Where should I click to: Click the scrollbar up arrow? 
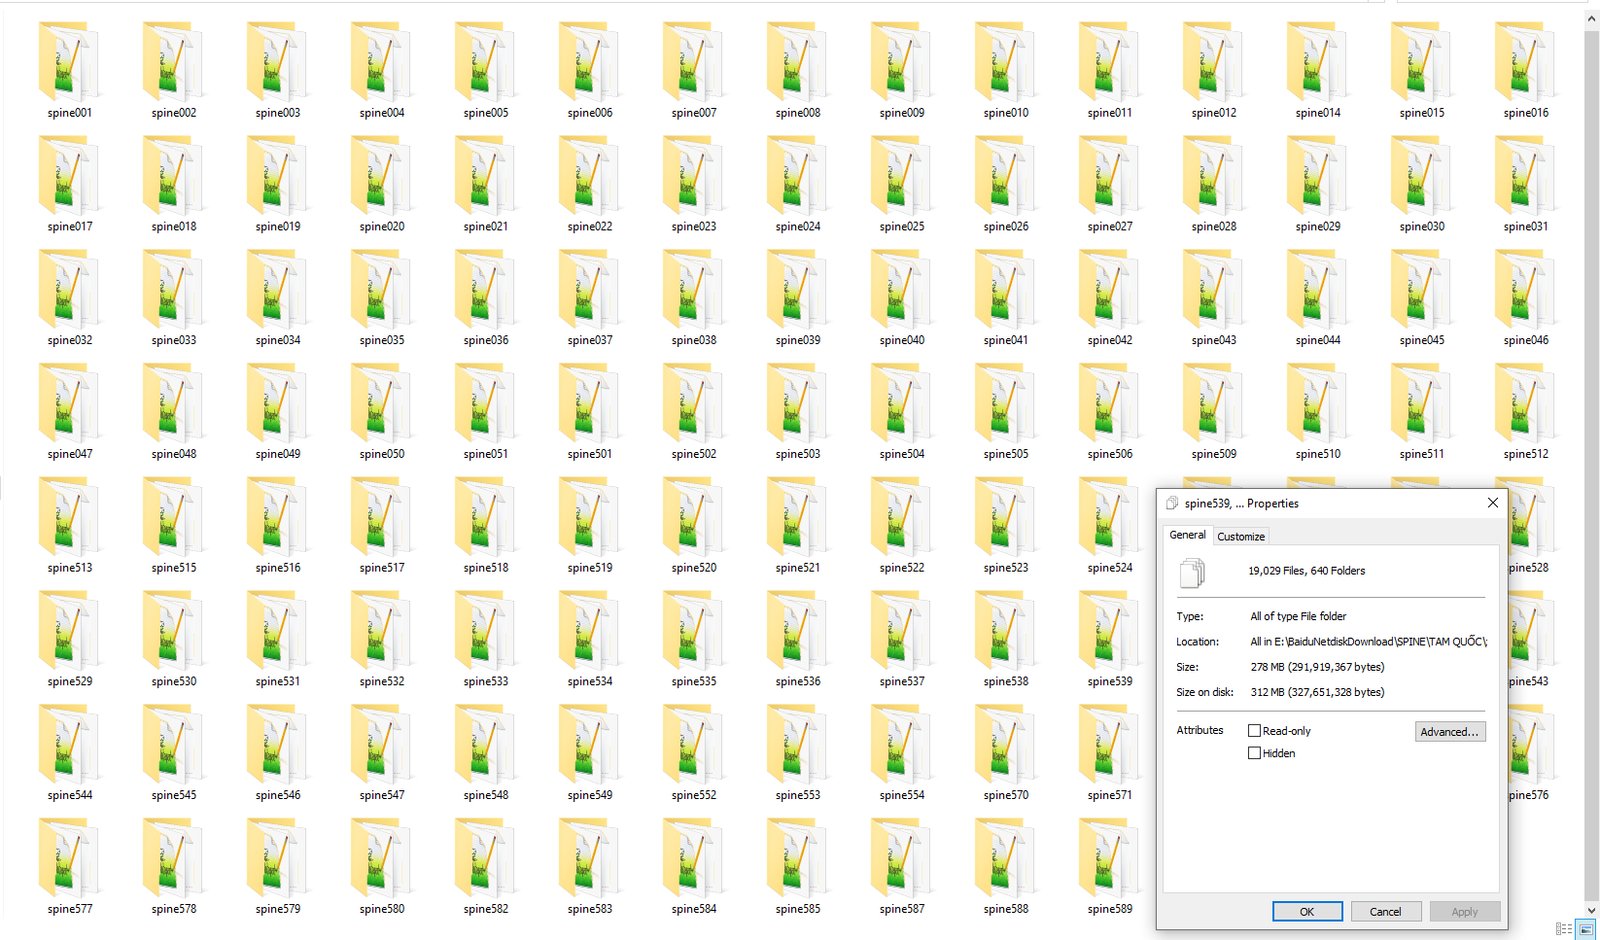pos(1591,19)
